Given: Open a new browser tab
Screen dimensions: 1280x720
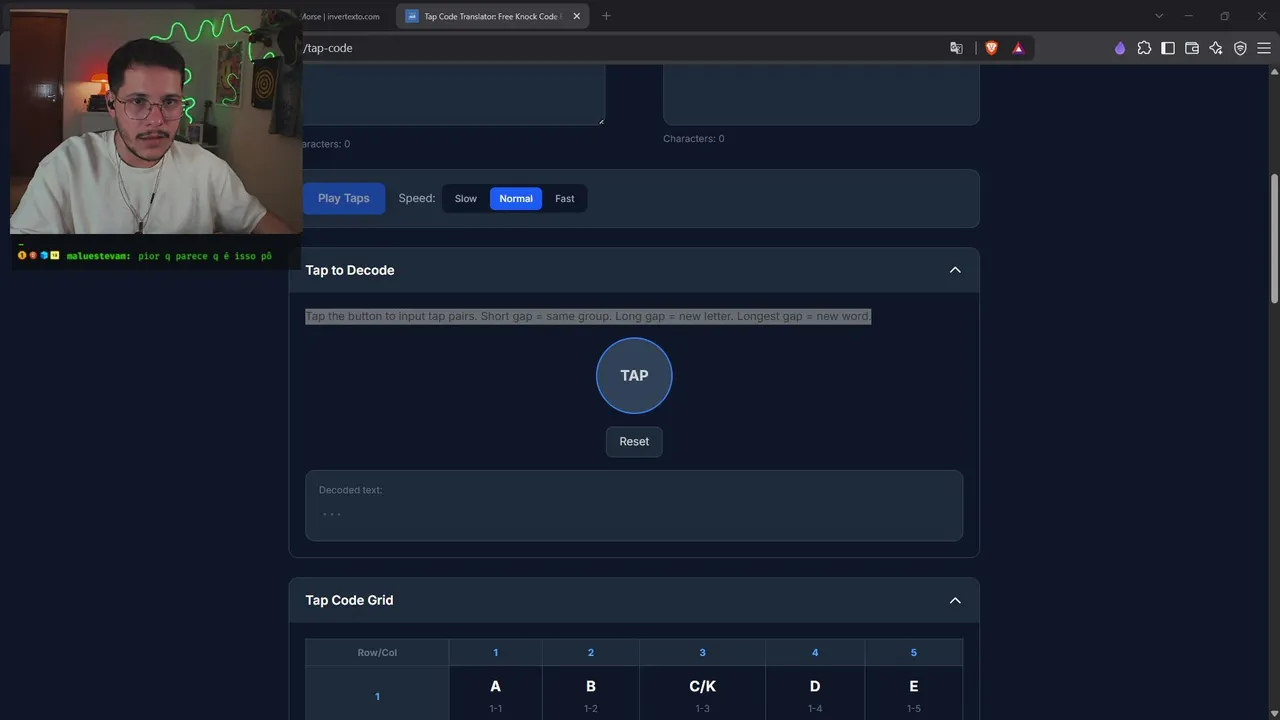Looking at the screenshot, I should [606, 16].
